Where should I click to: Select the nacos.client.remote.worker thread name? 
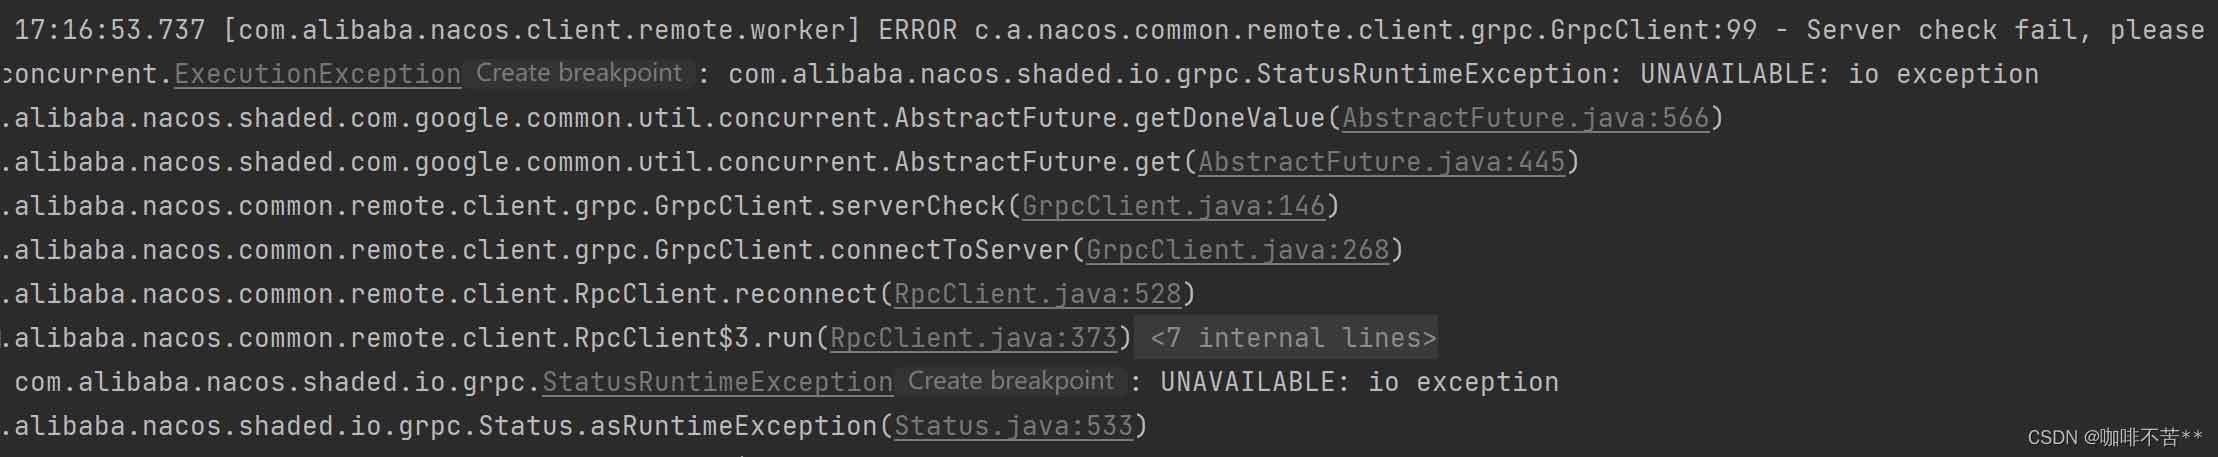pyautogui.click(x=637, y=30)
